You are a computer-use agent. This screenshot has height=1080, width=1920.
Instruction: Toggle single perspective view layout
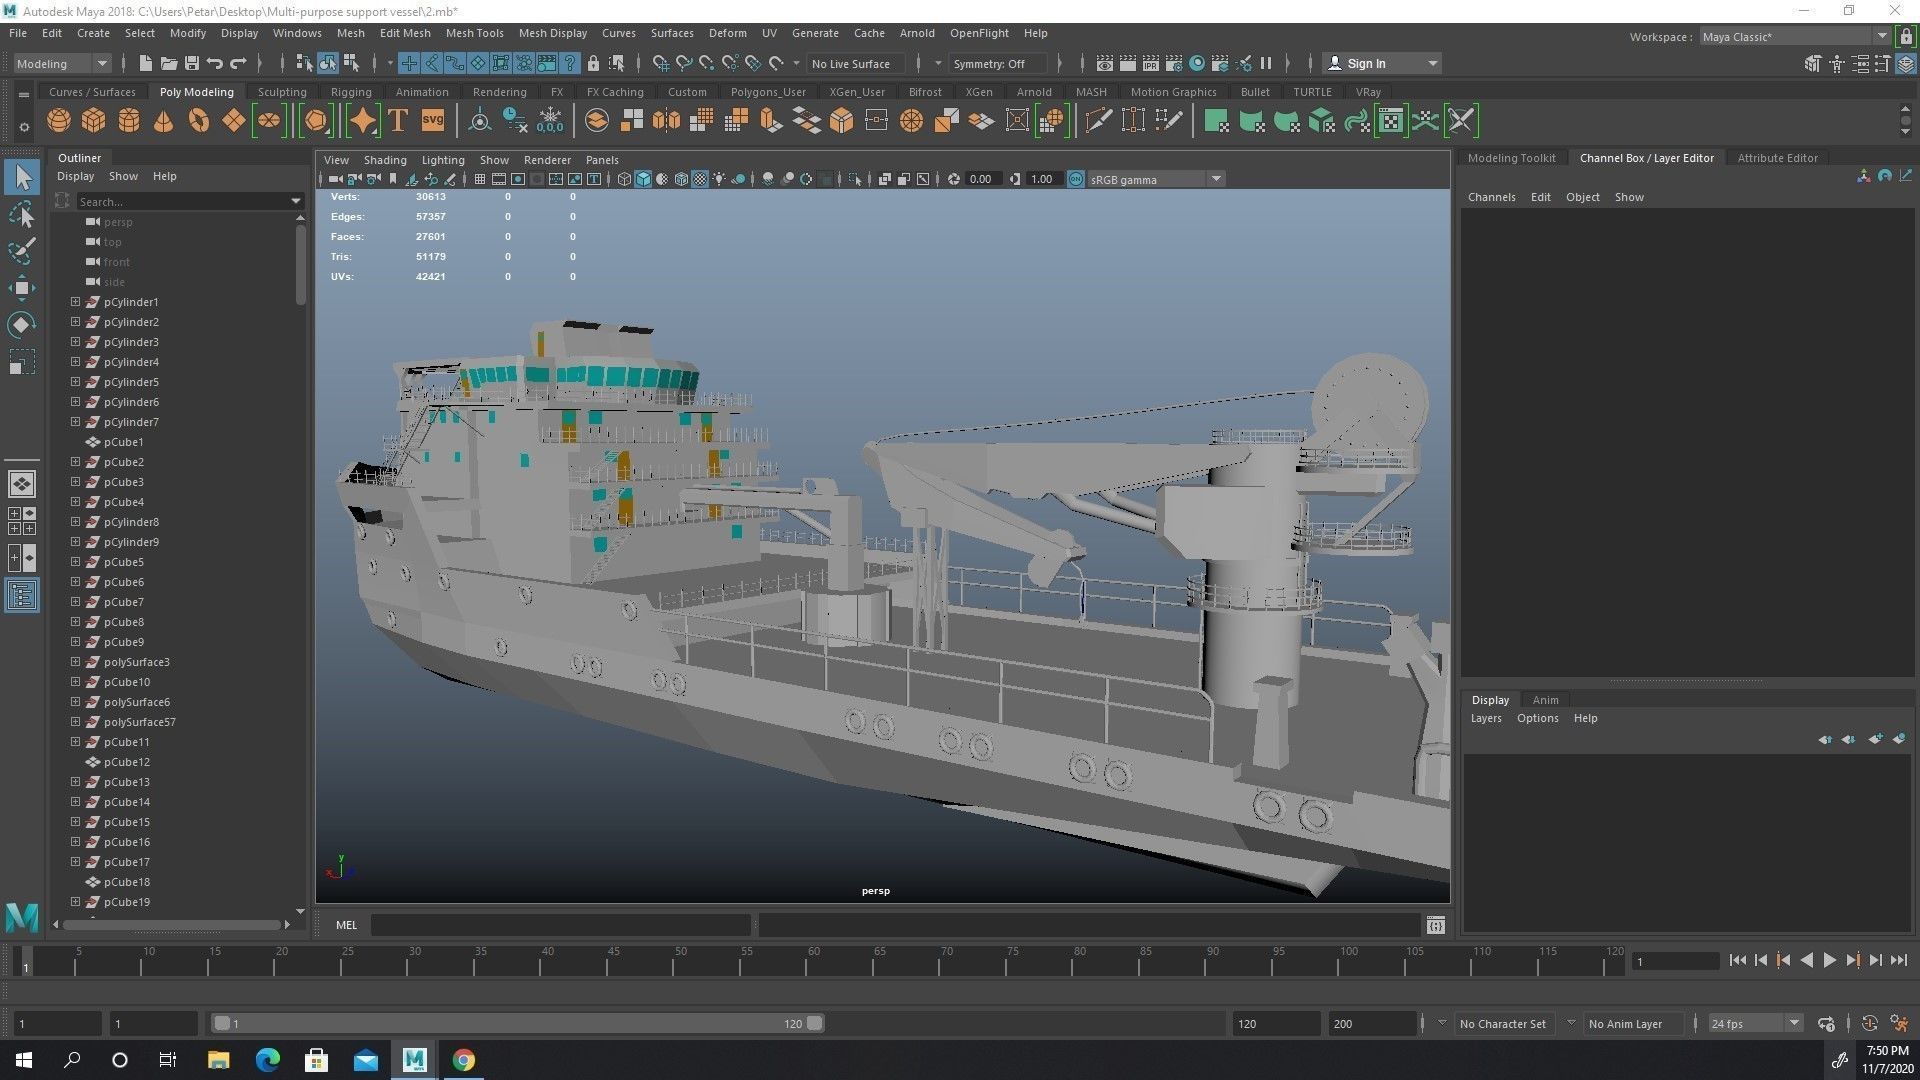pyautogui.click(x=22, y=484)
